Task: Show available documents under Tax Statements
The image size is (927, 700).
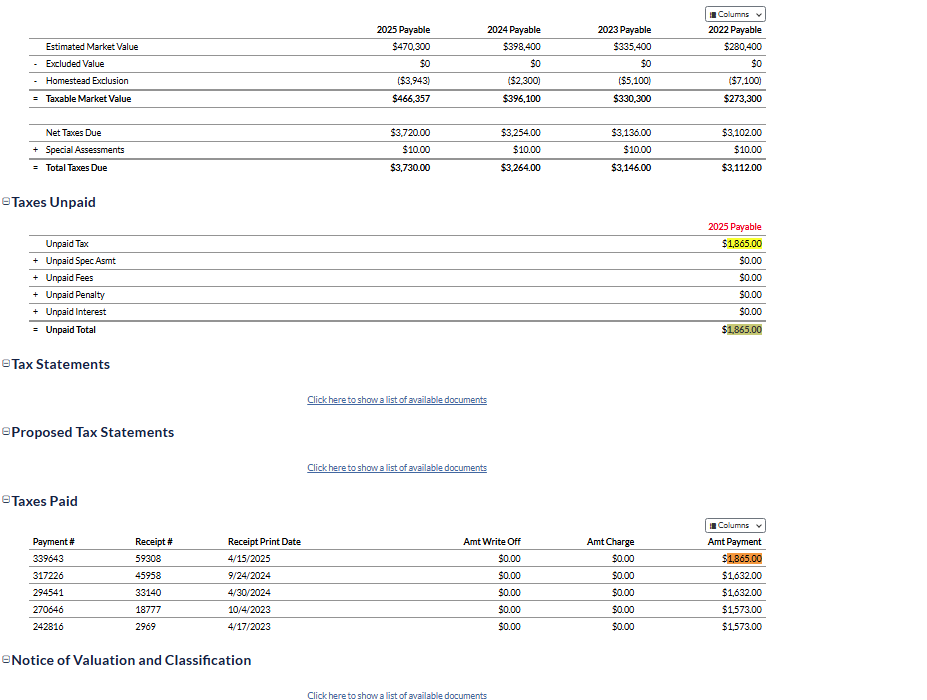Action: coord(397,400)
